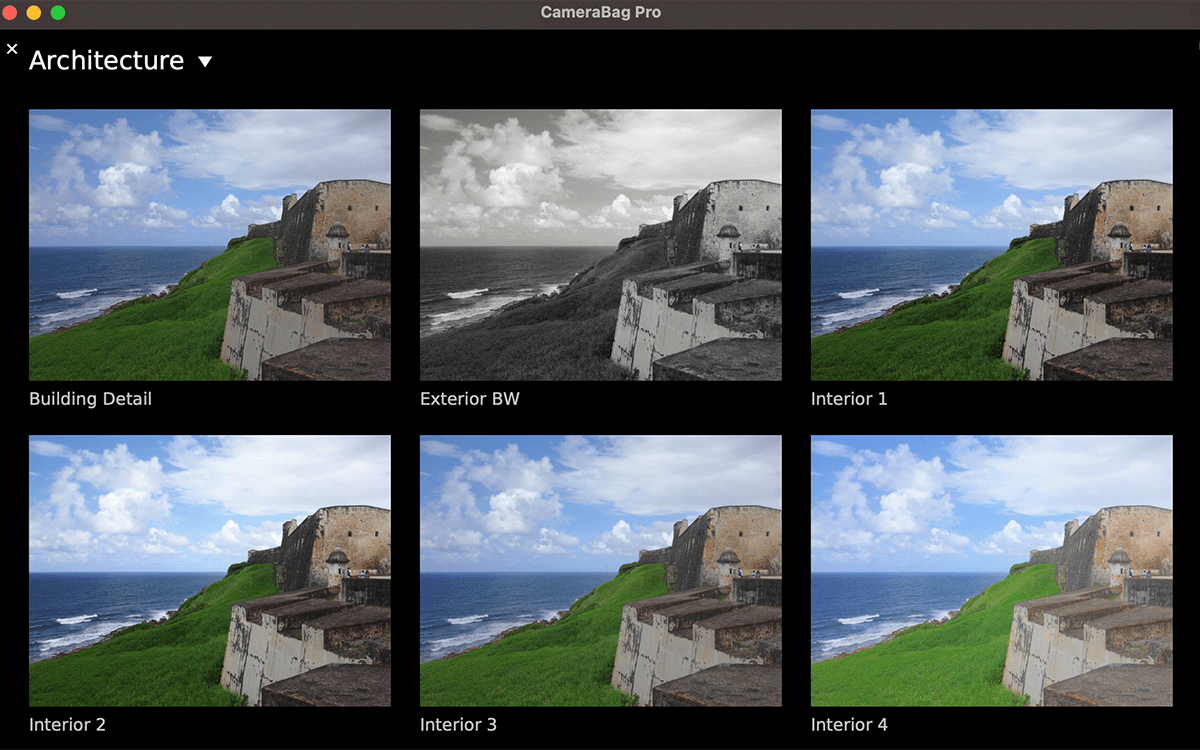This screenshot has height=750, width=1200.
Task: Apply the Exterior BW black-and-white thumbnail
Action: tap(601, 245)
